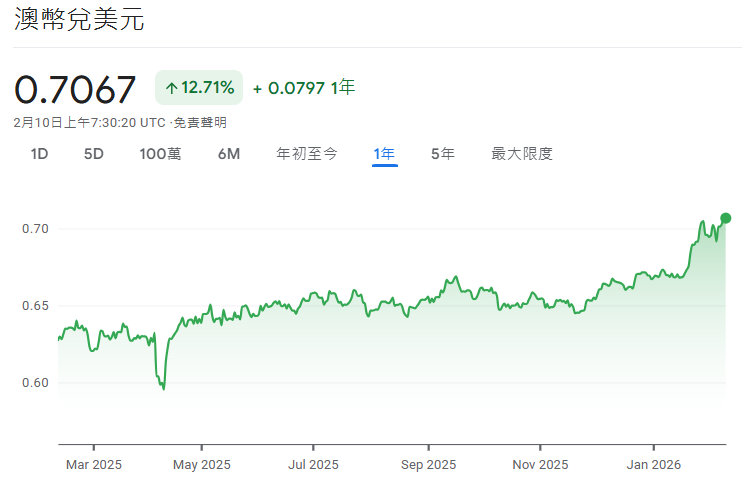Click the 0.65 y-axis label

[35, 306]
